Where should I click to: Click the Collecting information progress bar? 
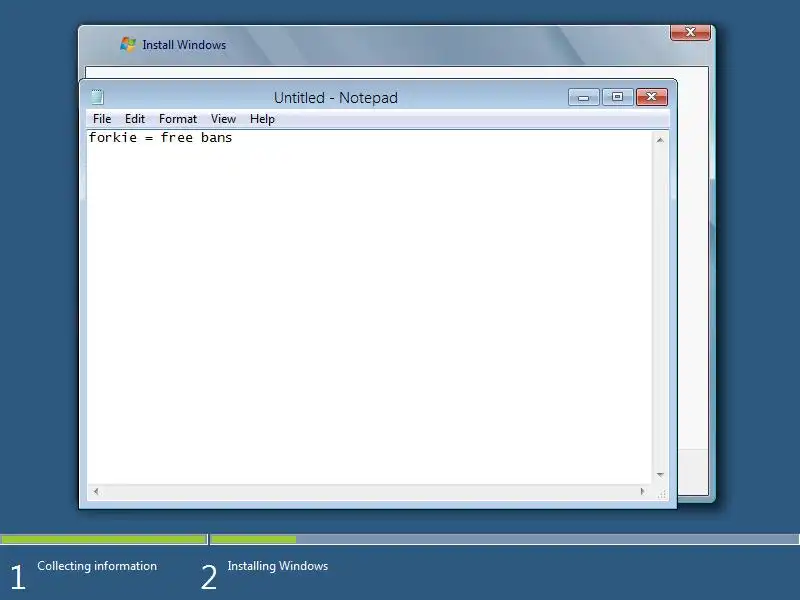click(104, 539)
